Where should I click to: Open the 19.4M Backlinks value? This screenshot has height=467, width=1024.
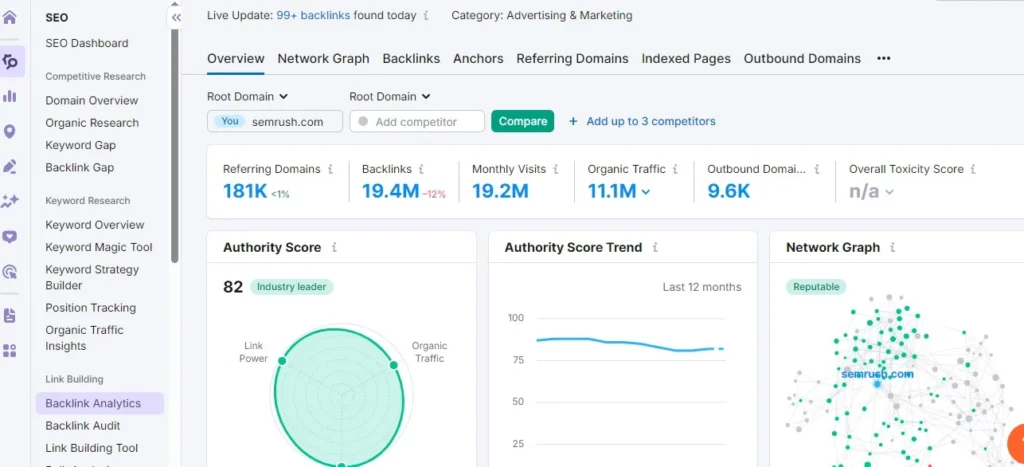pos(390,191)
